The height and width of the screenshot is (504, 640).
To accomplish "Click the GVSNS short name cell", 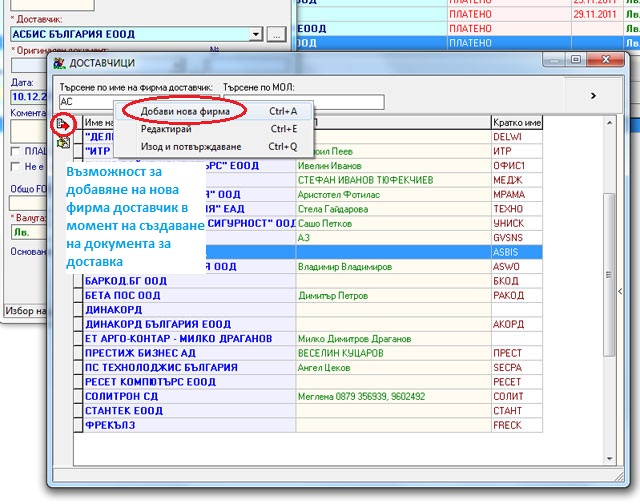I will [x=517, y=238].
